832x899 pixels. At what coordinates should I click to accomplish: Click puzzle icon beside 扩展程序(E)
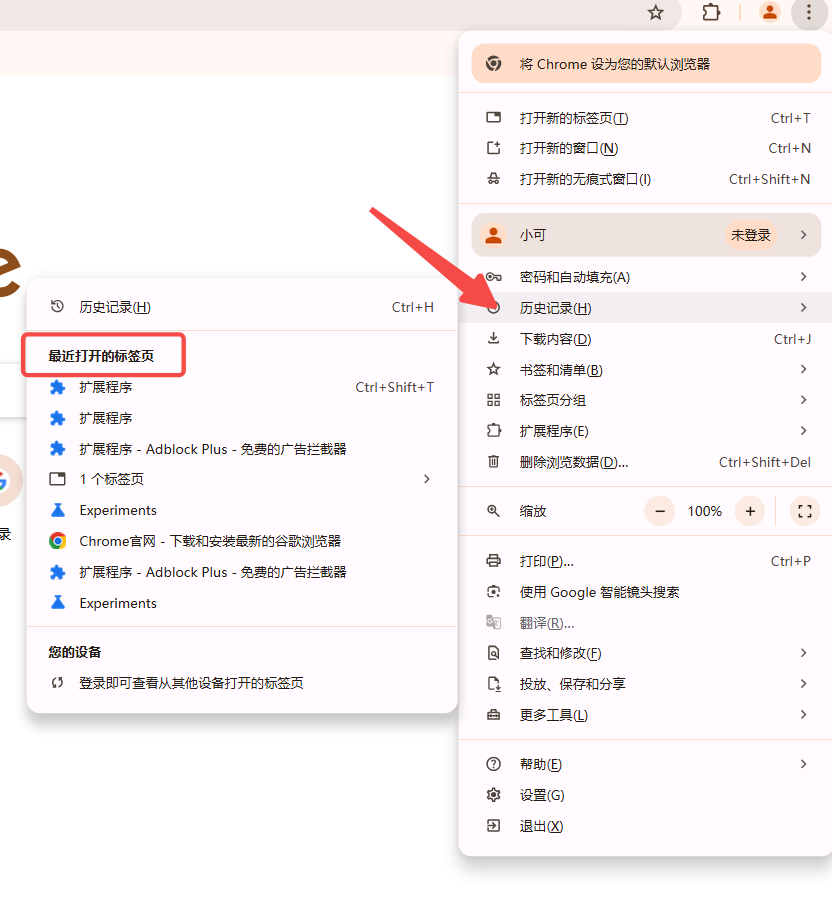coord(493,431)
